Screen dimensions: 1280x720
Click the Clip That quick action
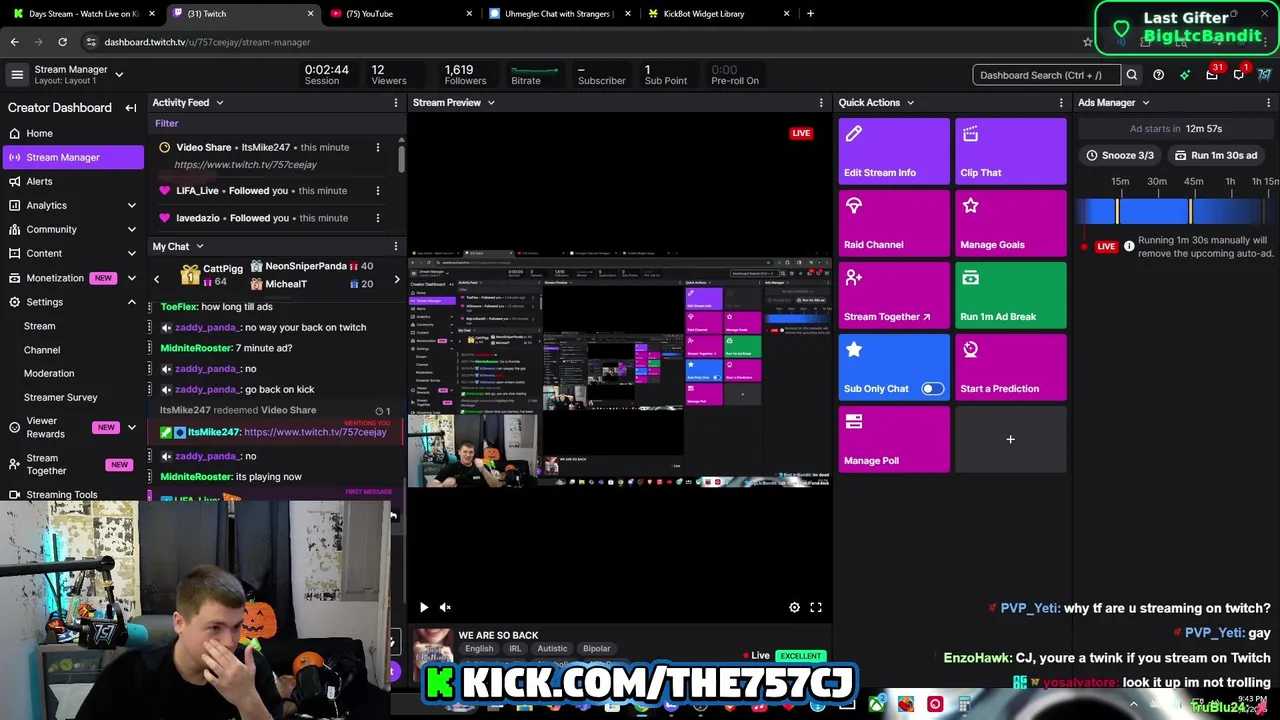[1010, 151]
